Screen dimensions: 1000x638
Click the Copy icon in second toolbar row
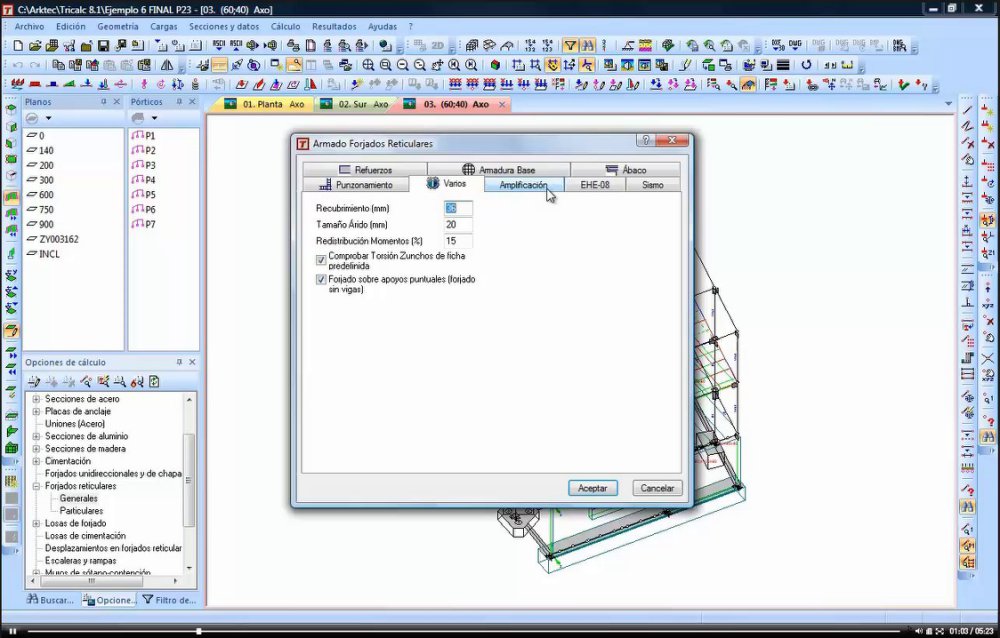[x=58, y=65]
